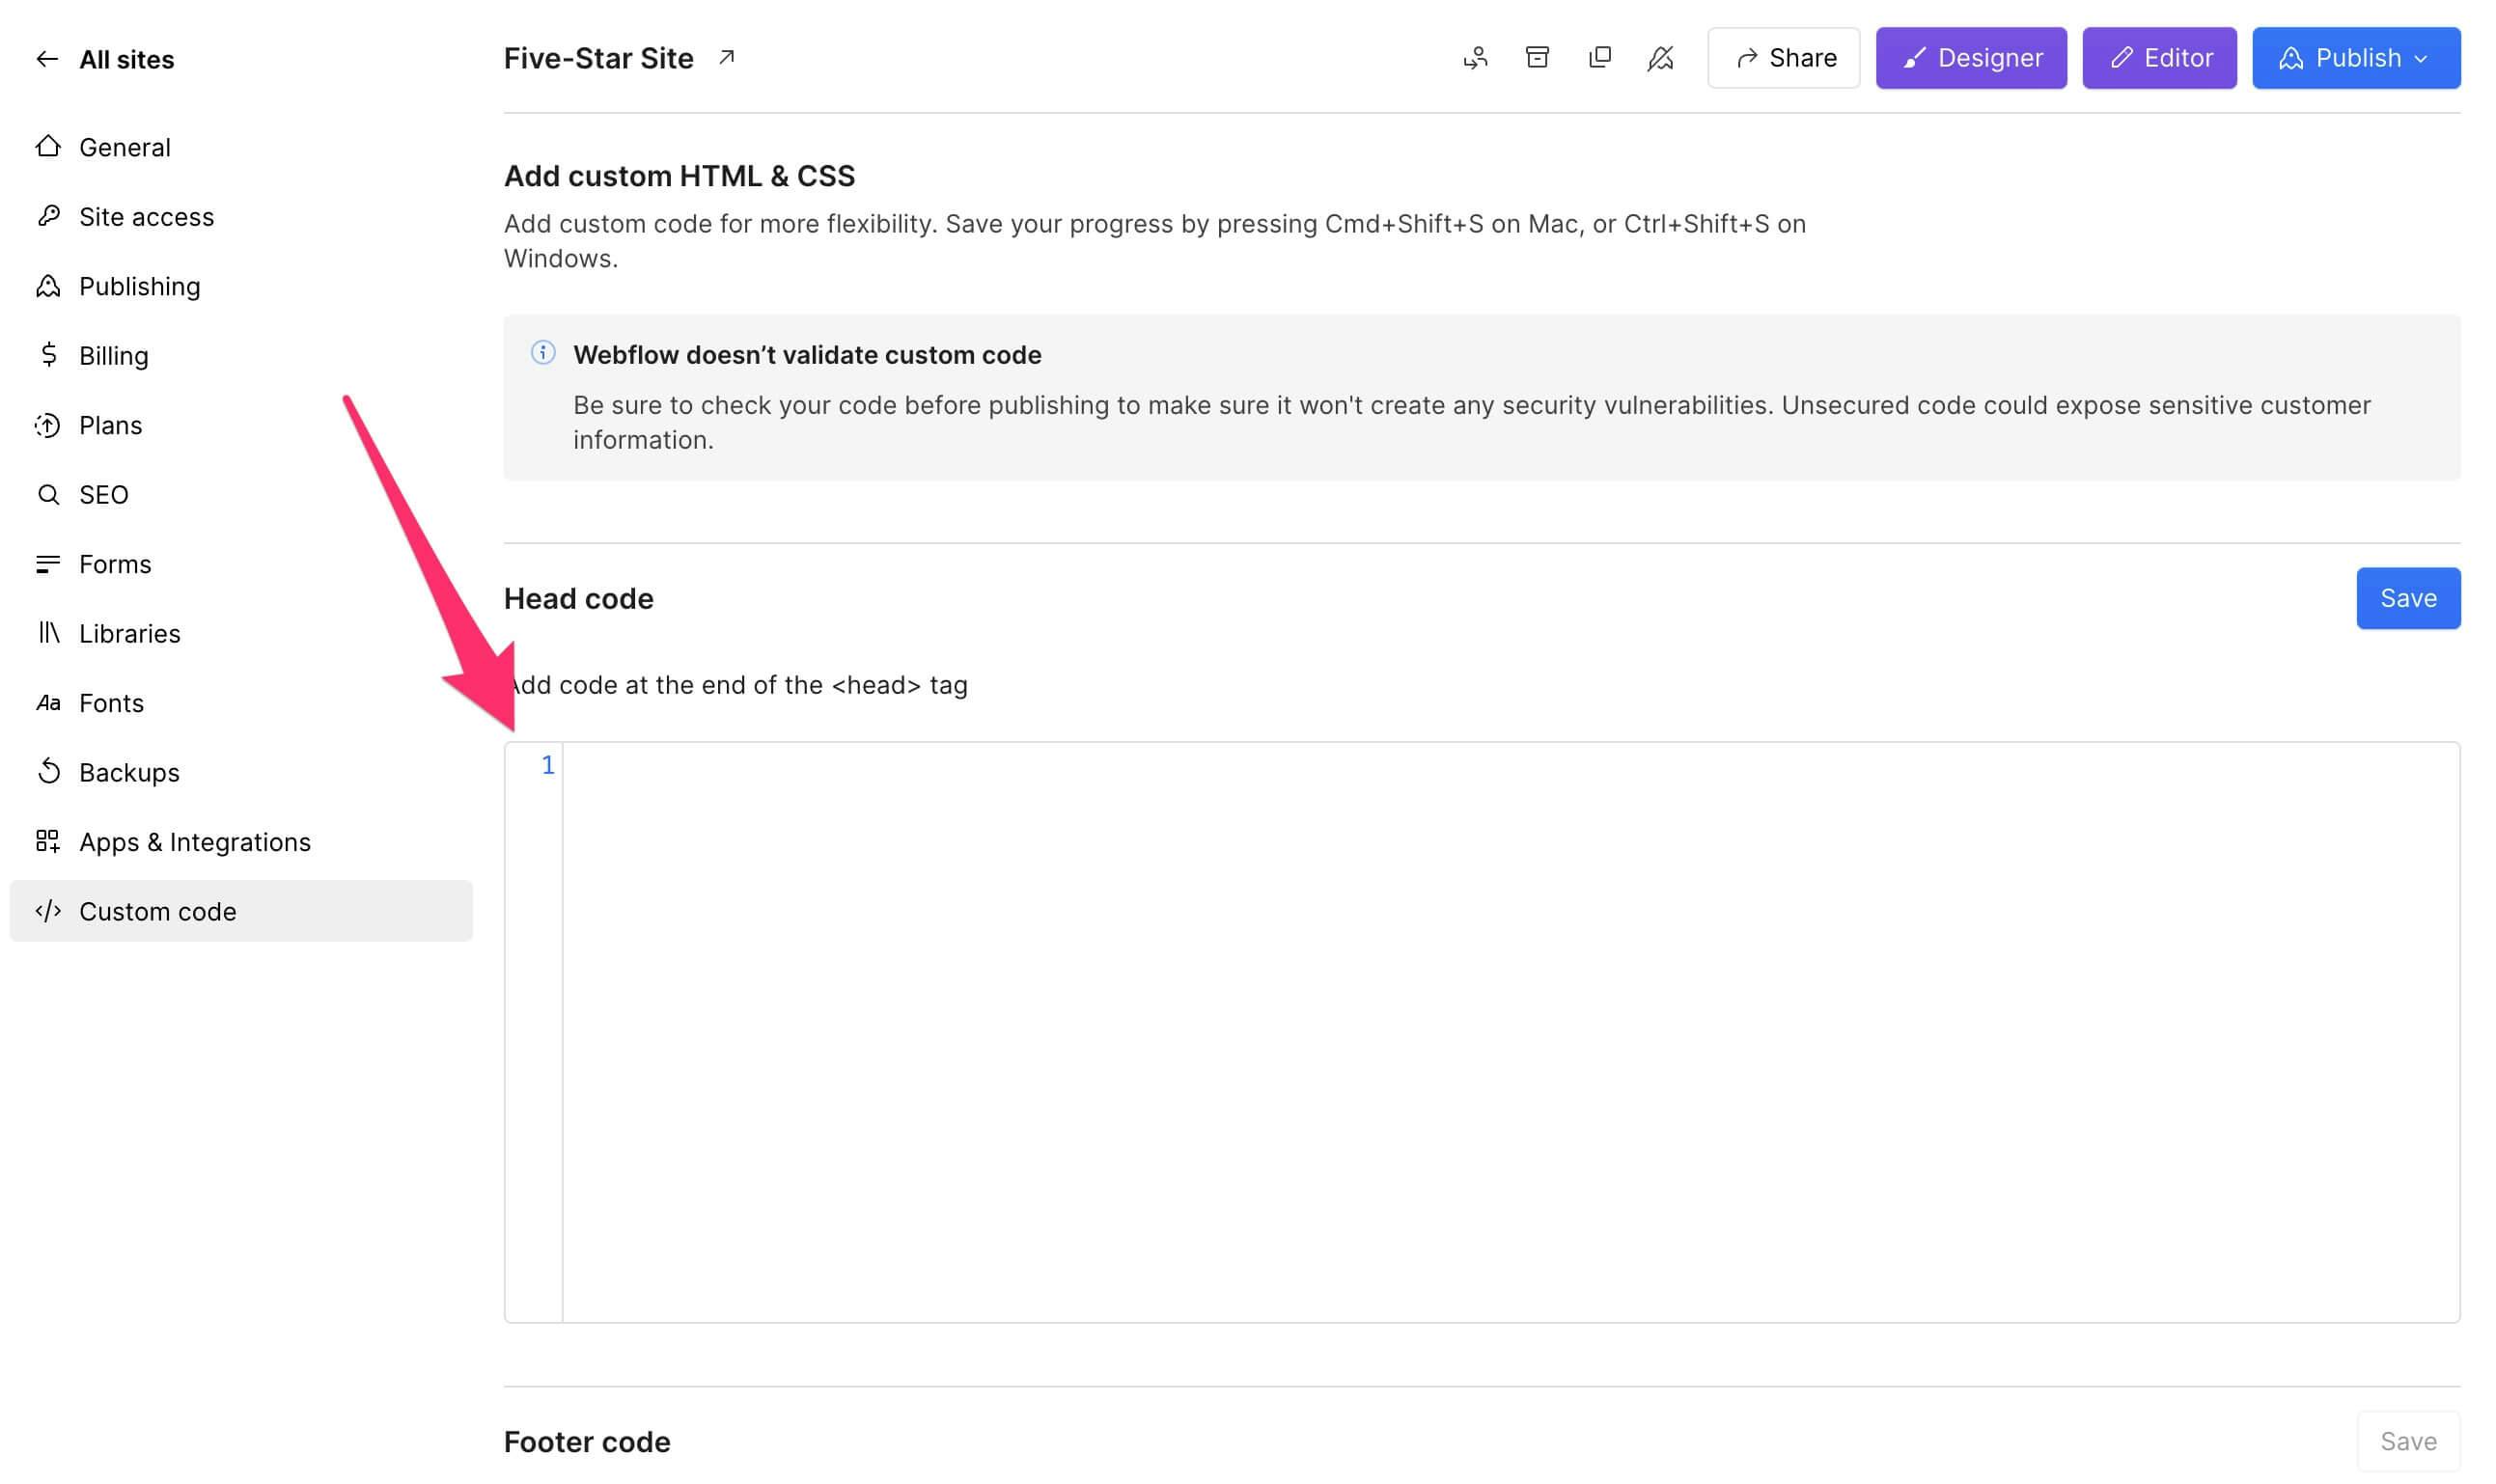Click the archive site icon in header

1537,57
